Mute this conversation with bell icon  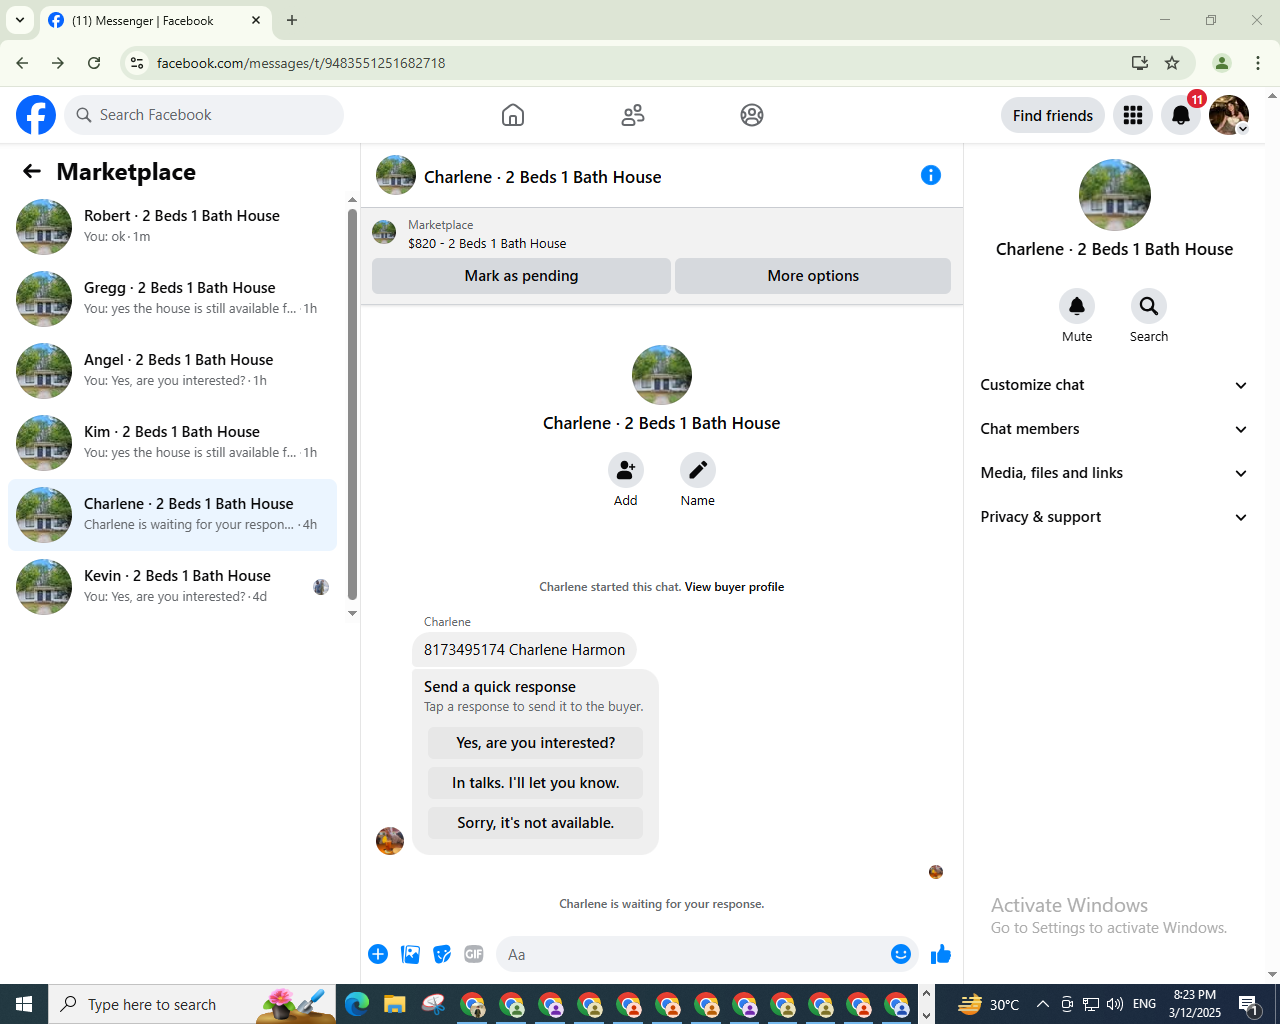coord(1077,306)
